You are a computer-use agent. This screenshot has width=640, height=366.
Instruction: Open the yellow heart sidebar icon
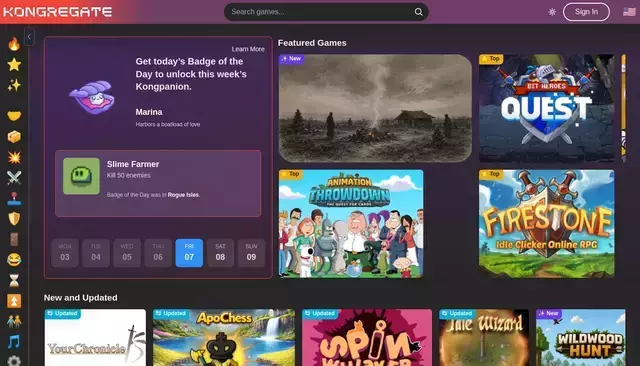[14, 116]
